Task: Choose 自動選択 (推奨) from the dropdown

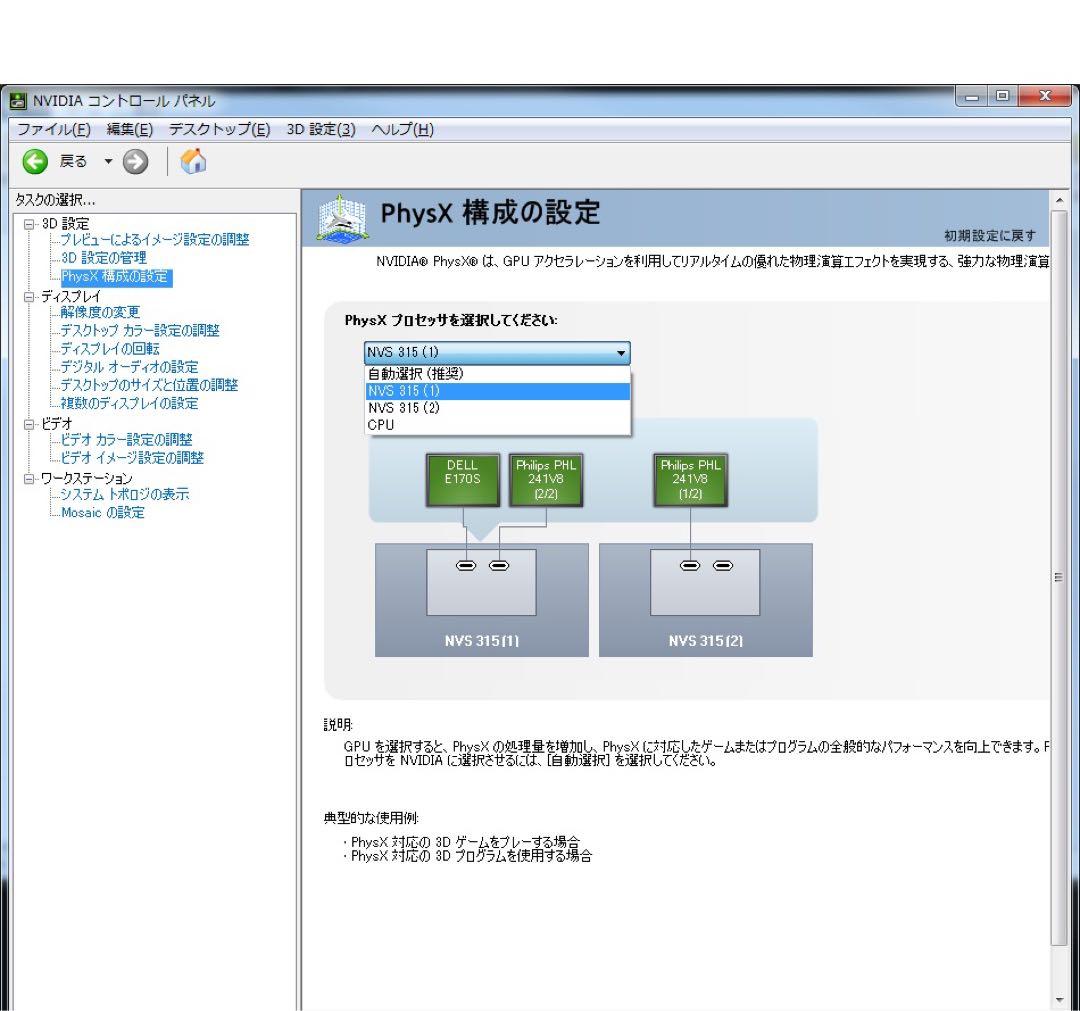Action: click(x=497, y=374)
